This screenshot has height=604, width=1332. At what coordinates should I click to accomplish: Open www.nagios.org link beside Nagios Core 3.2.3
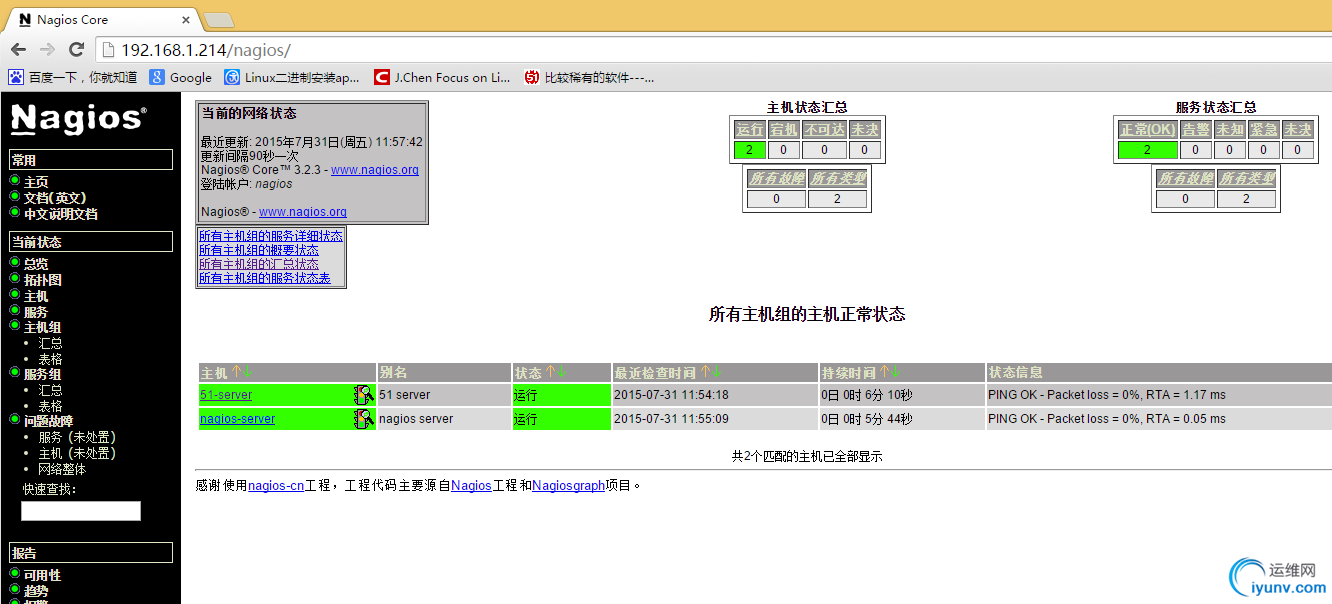375,170
